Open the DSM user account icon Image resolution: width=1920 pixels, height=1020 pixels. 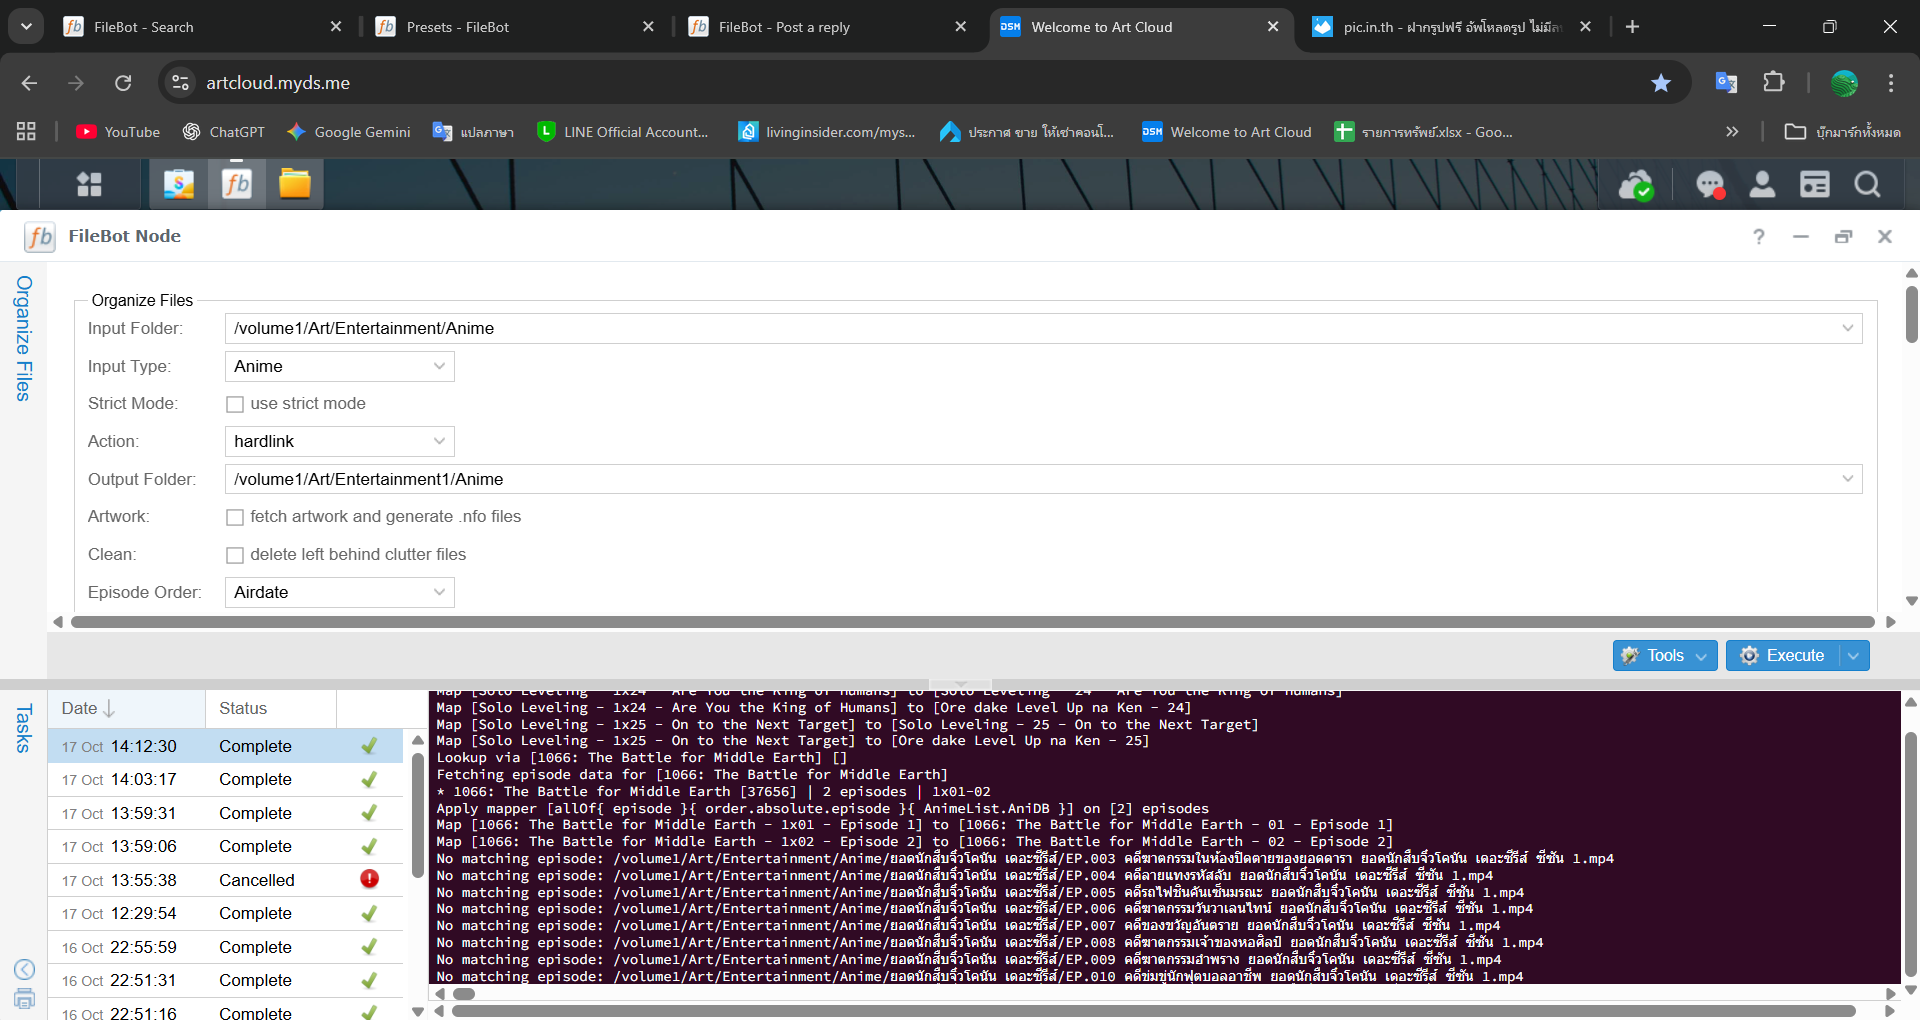(1762, 185)
